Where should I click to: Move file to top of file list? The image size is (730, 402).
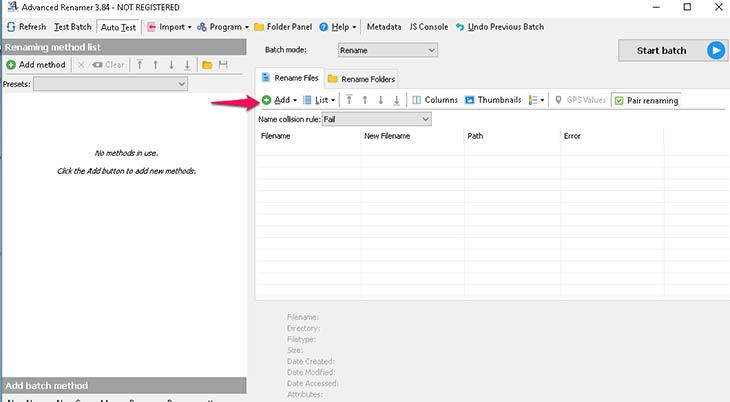click(x=349, y=100)
